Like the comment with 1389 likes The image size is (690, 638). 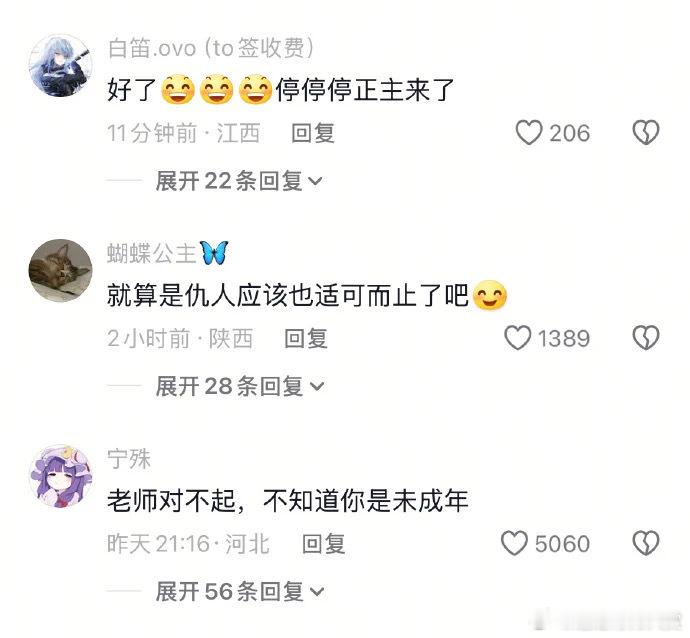pyautogui.click(x=518, y=338)
